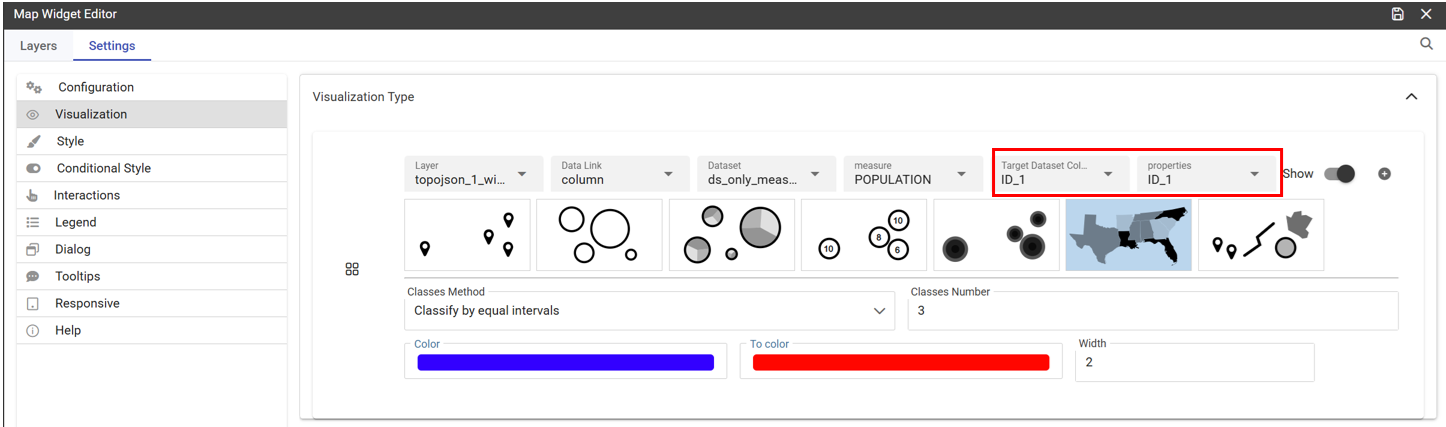Screen dimensions: 1446x427
Task: Collapse the Visualization Type panel chevron
Action: coord(1411,97)
